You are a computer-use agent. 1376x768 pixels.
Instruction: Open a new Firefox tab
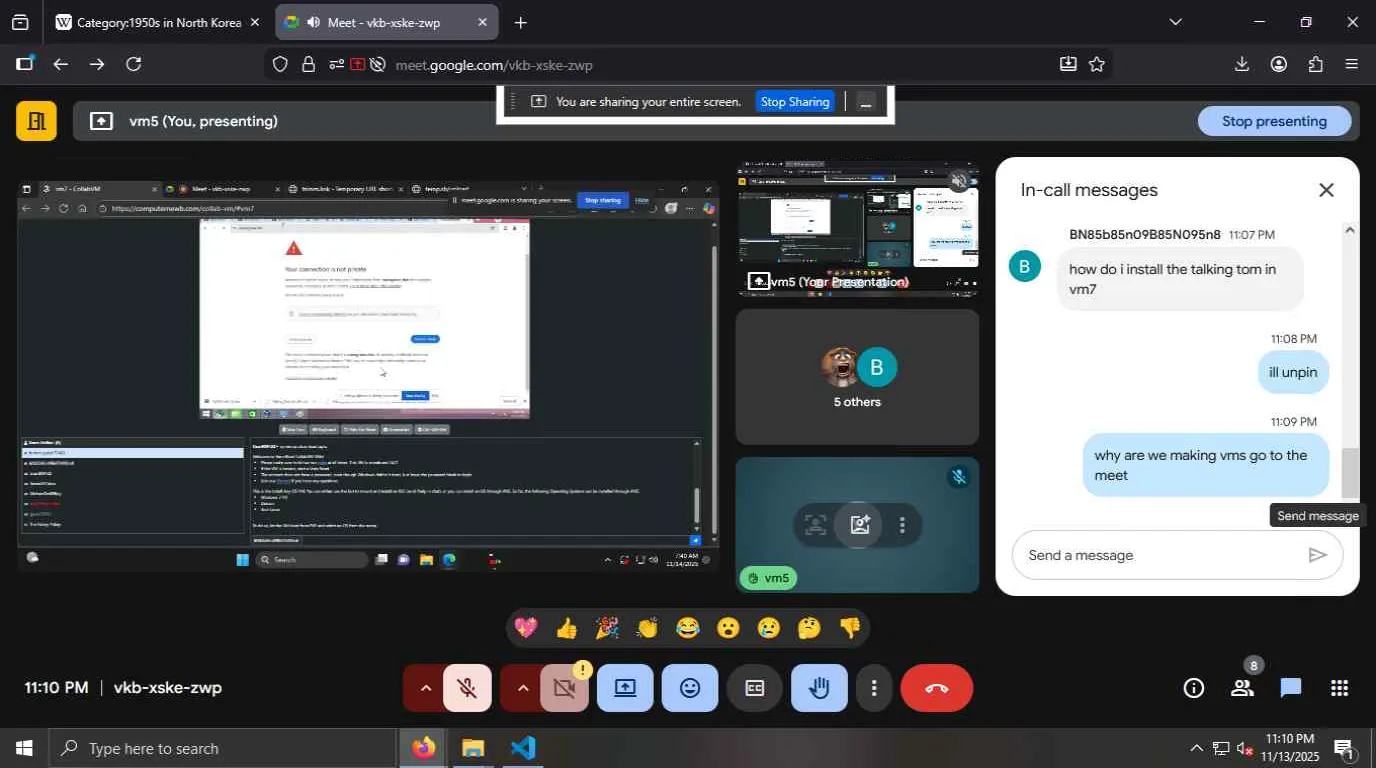click(520, 22)
